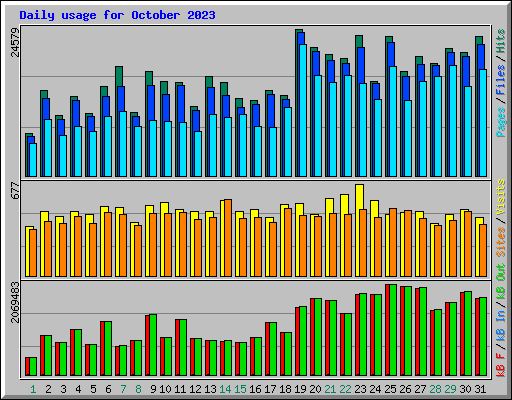Screen dimensions: 512x400
Task: Click day 4 on the x-axis
Action: (78, 389)
